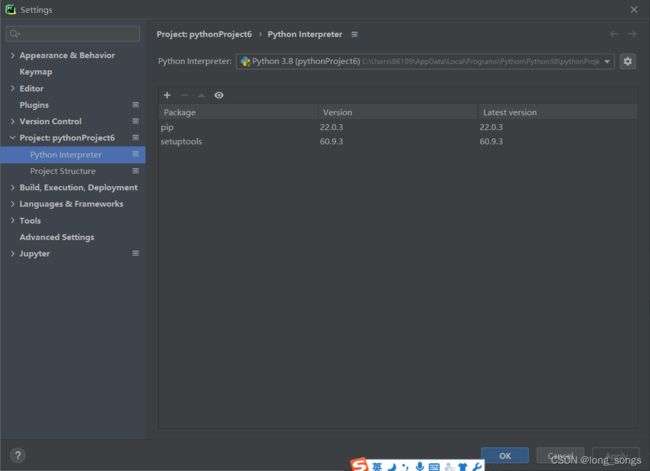Expand Languages & Frameworks section
This screenshot has width=650, height=471.
point(12,204)
